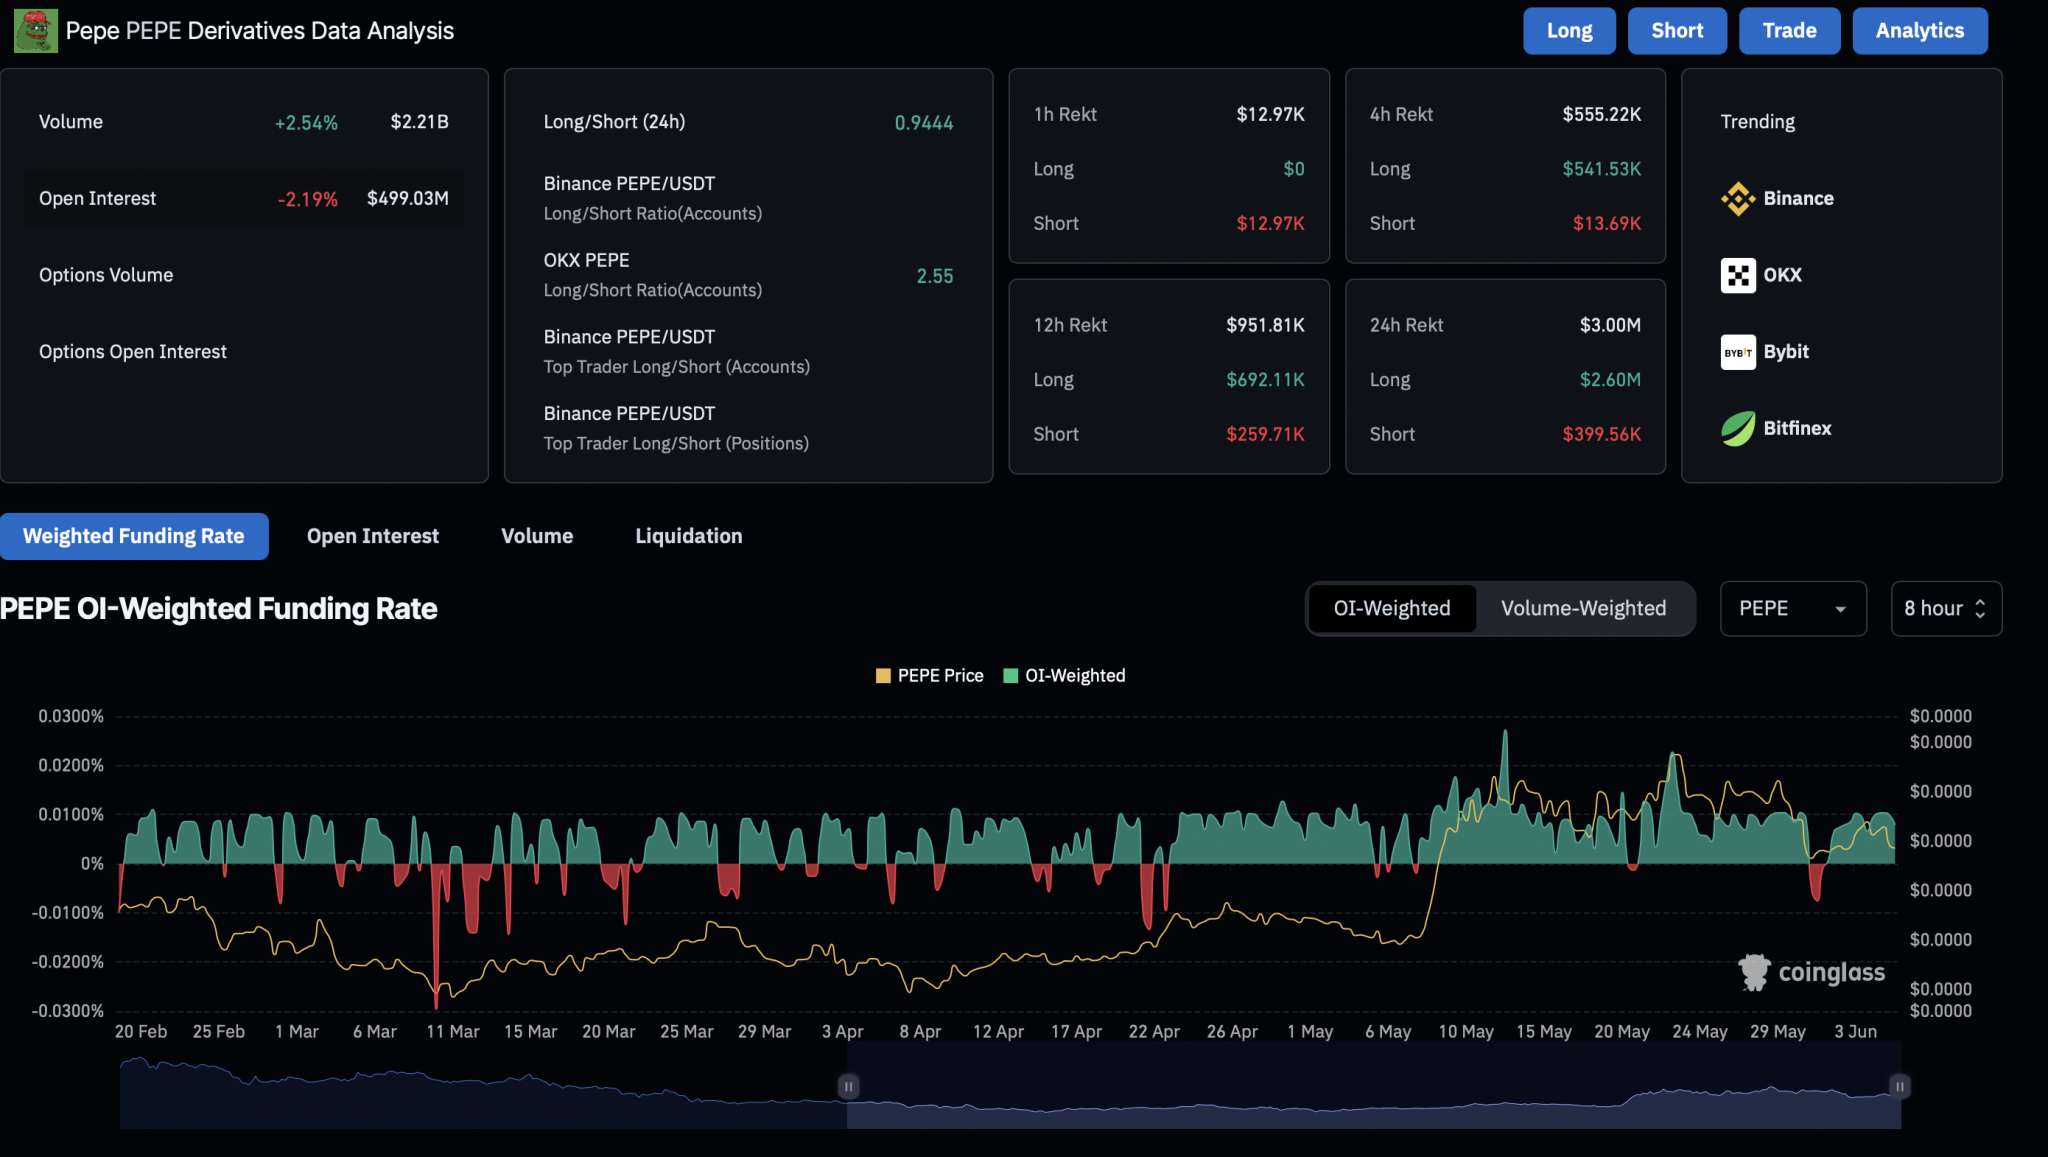The height and width of the screenshot is (1157, 2048).
Task: Switch to Volume-Weighted funding rate
Action: pyautogui.click(x=1583, y=608)
